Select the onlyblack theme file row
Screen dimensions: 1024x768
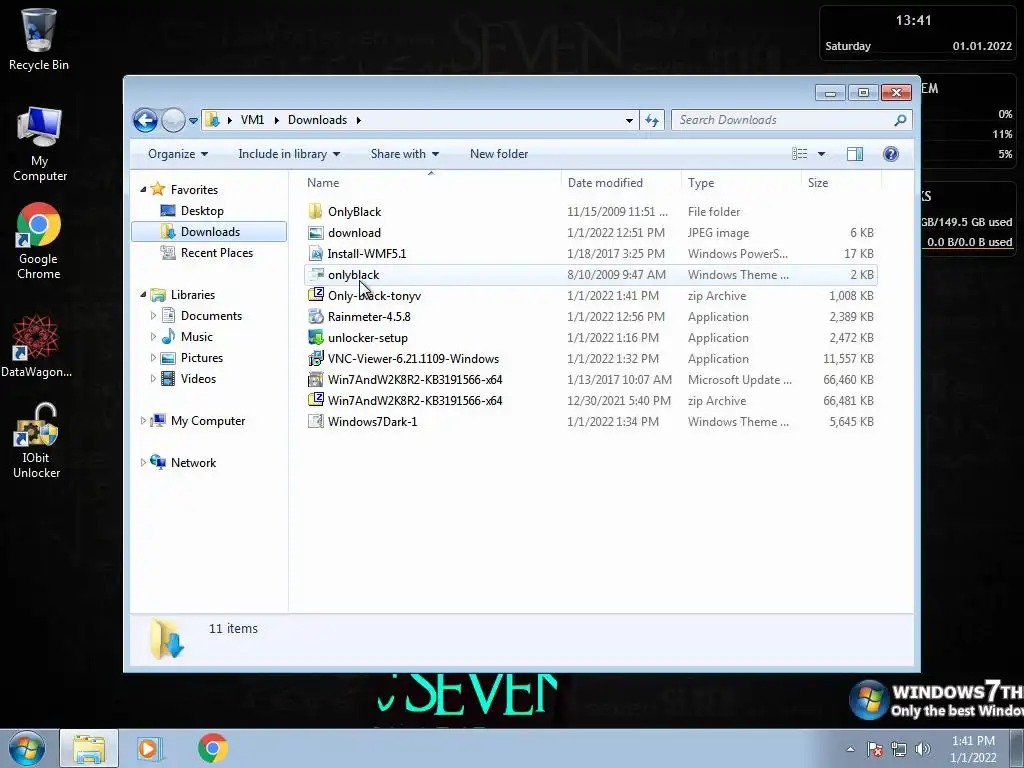pyautogui.click(x=591, y=275)
